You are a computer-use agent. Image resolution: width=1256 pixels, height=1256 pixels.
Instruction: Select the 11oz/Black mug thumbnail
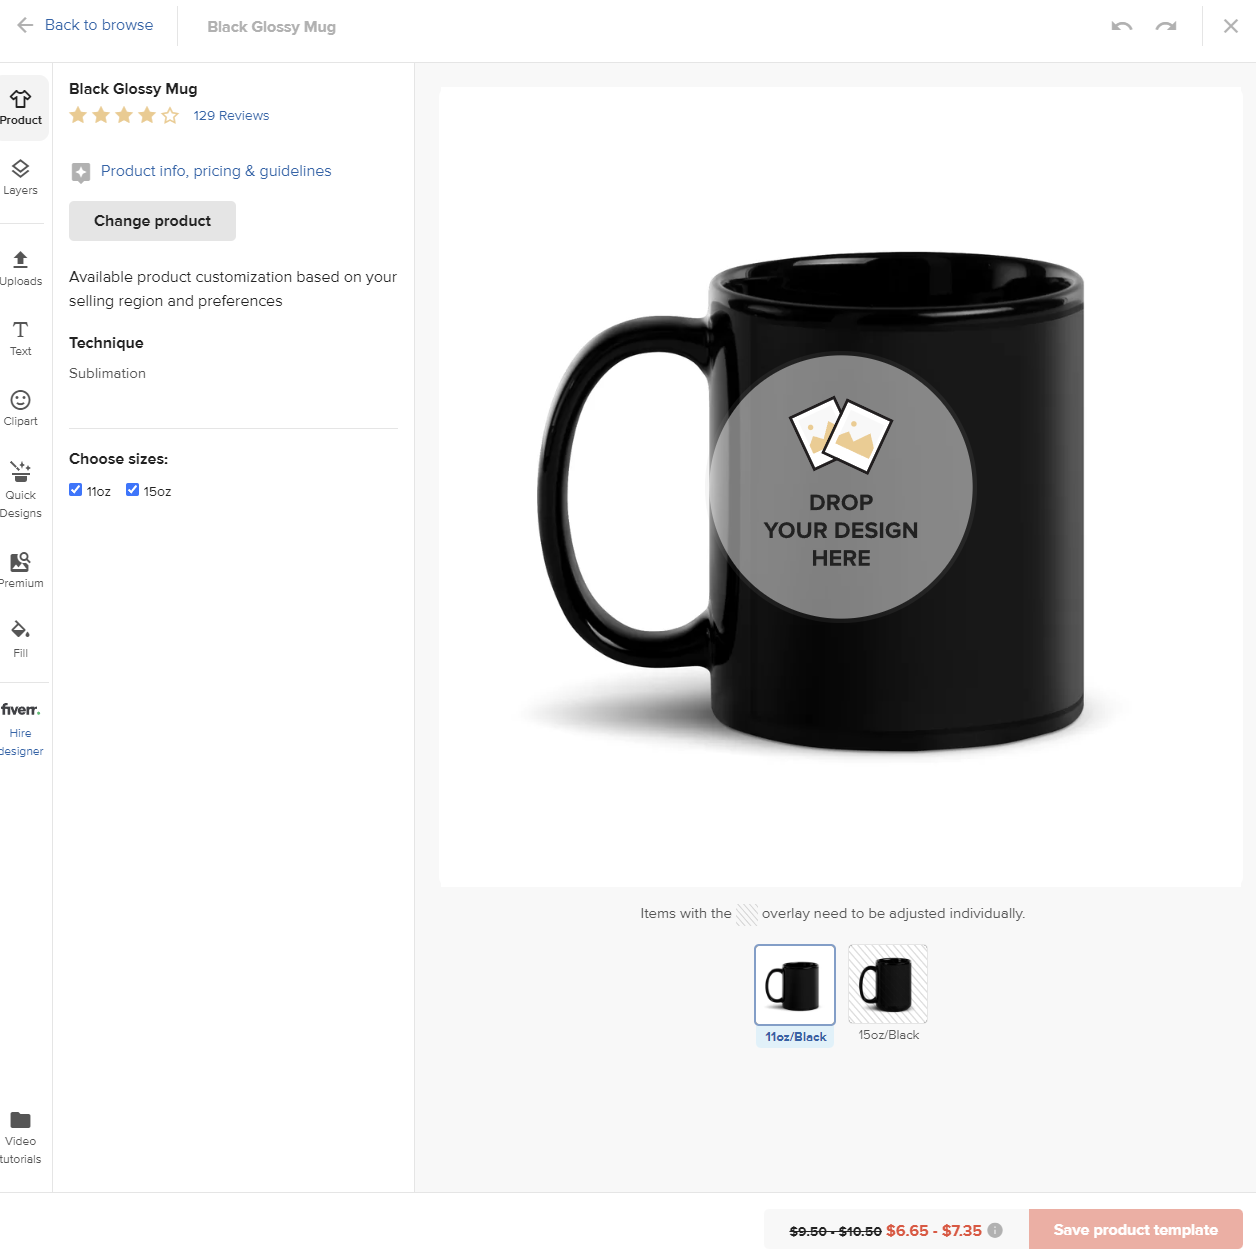click(x=795, y=985)
